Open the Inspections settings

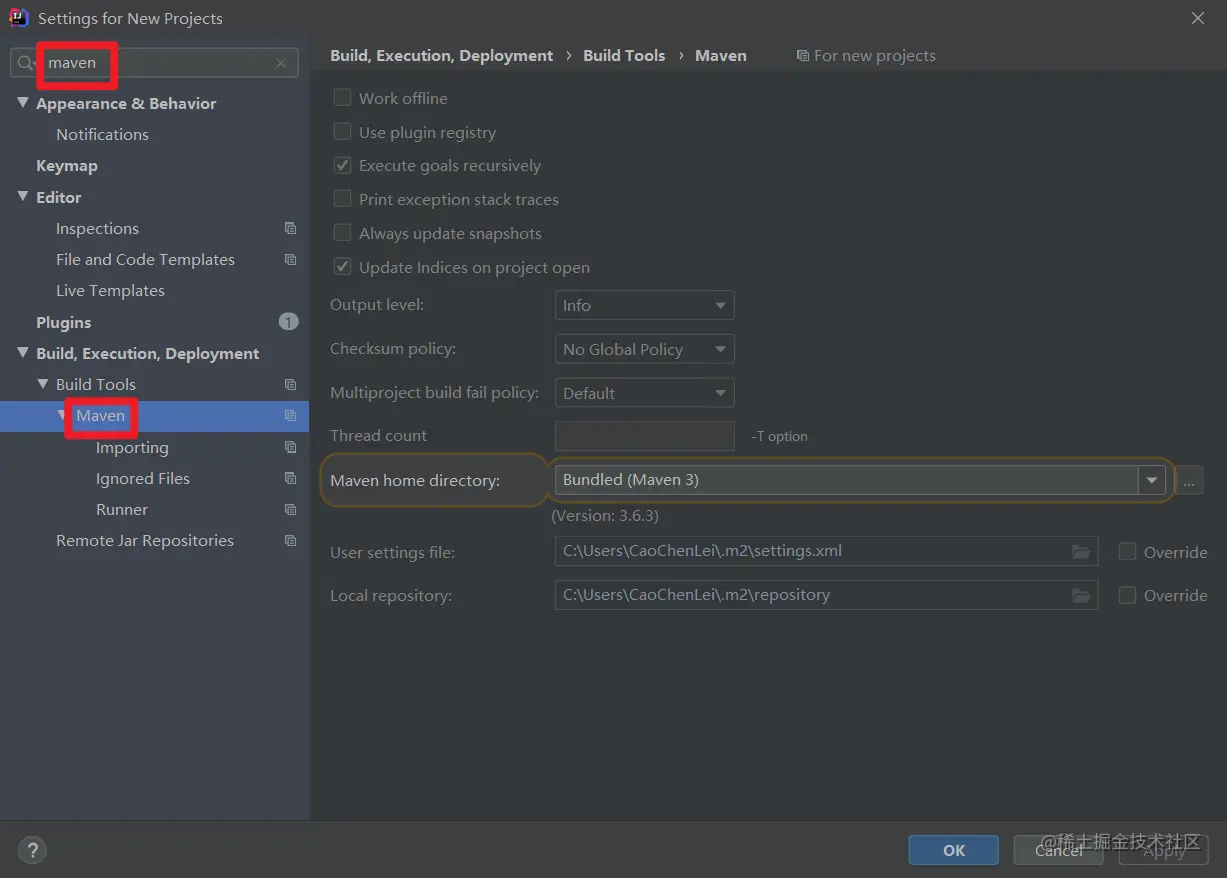click(97, 229)
